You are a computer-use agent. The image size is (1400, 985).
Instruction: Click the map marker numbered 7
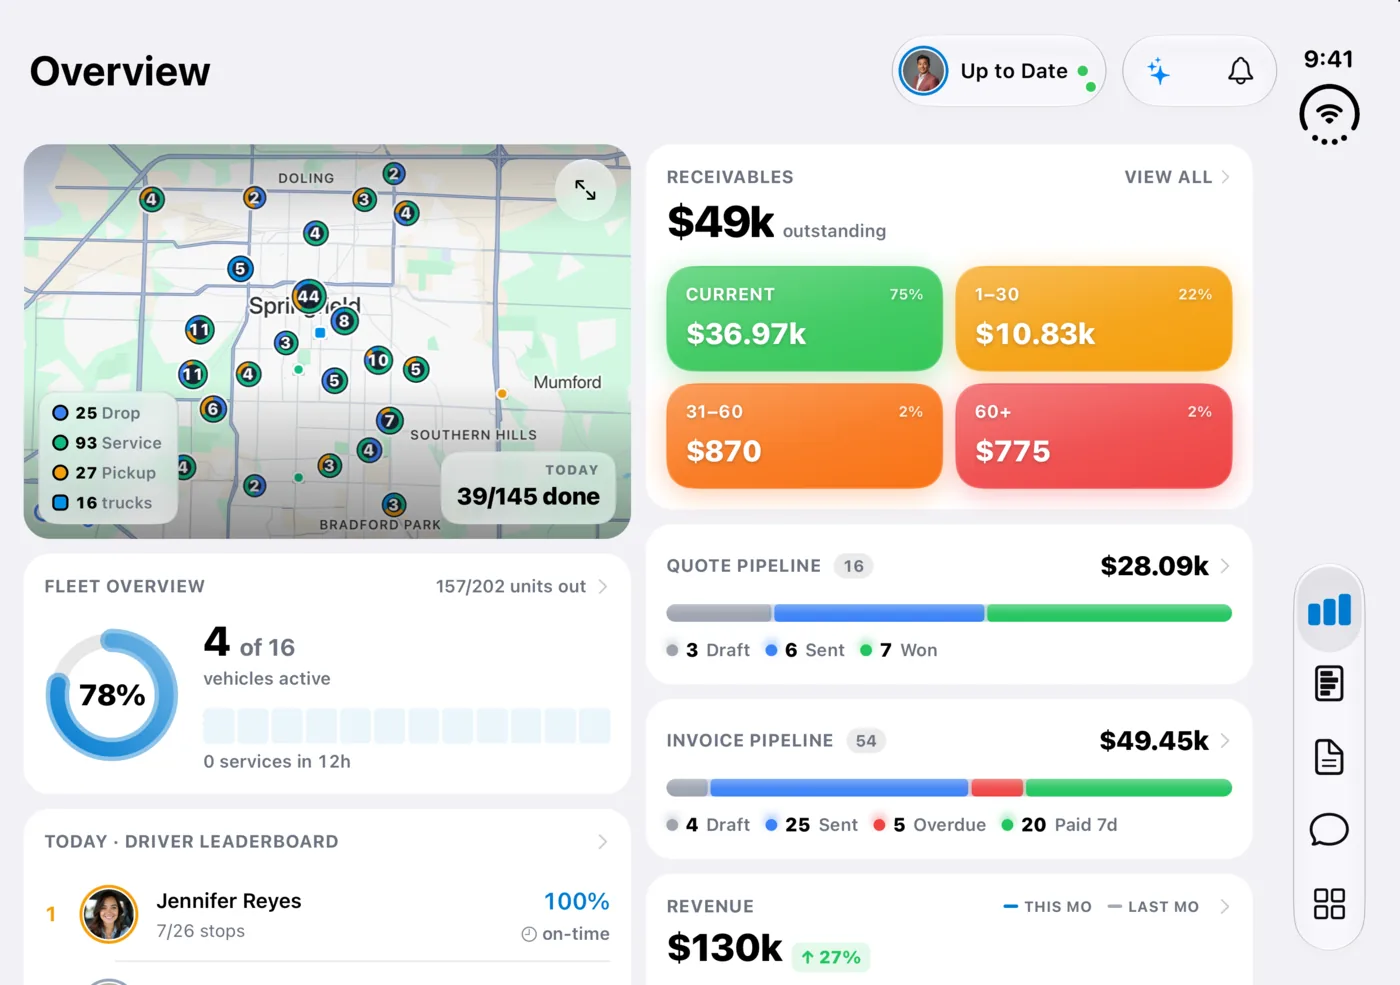click(x=390, y=420)
